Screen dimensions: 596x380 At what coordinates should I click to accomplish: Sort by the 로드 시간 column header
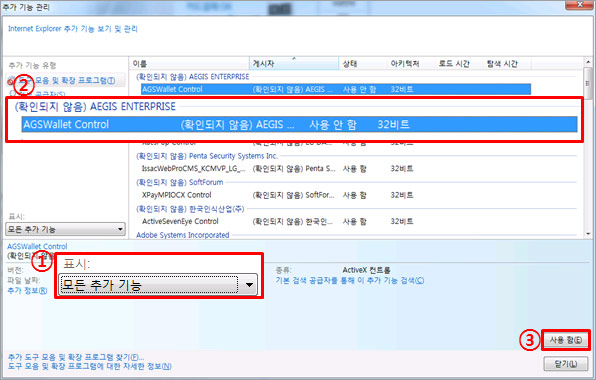click(x=458, y=63)
